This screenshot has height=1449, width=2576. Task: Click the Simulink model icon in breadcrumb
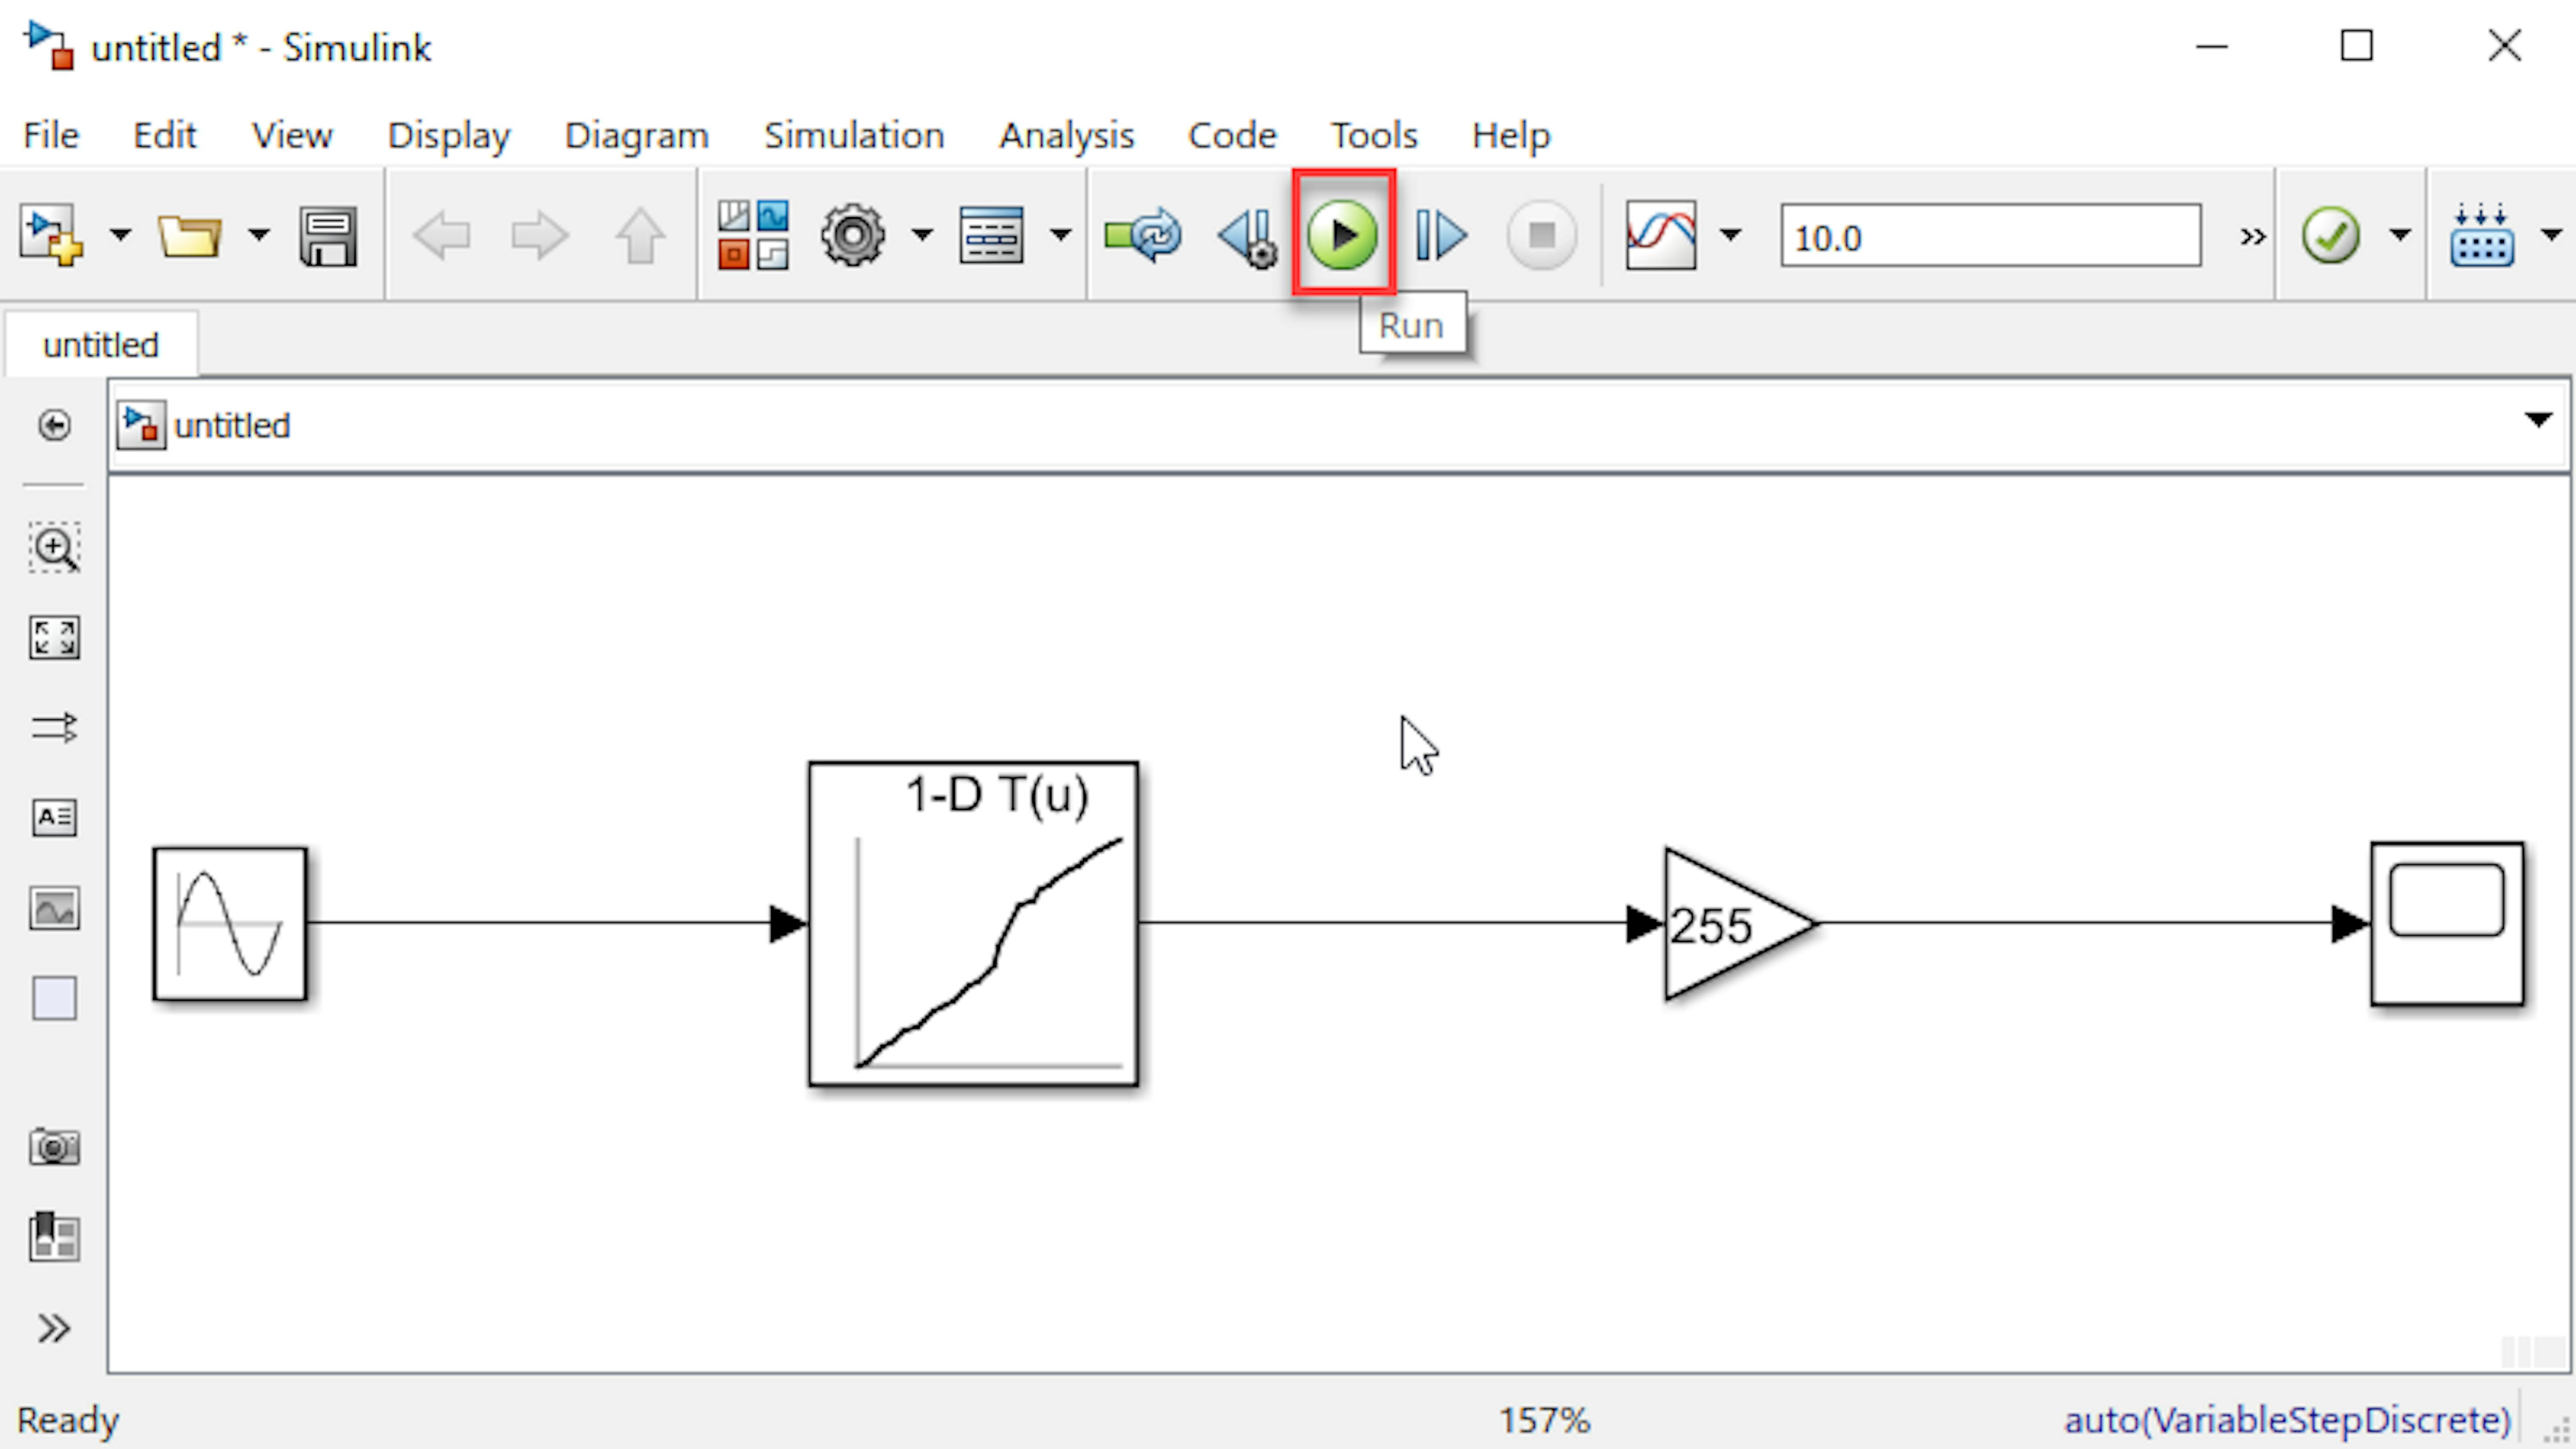[x=141, y=425]
